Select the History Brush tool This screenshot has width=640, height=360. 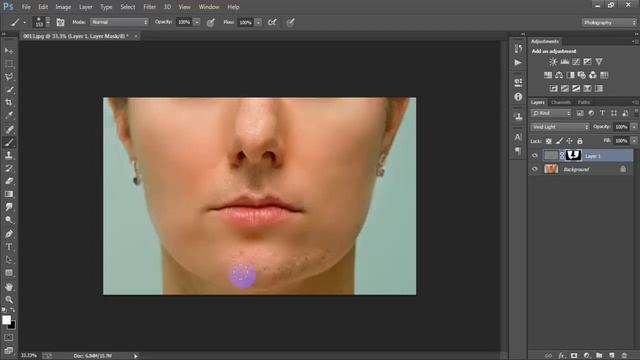(9, 168)
